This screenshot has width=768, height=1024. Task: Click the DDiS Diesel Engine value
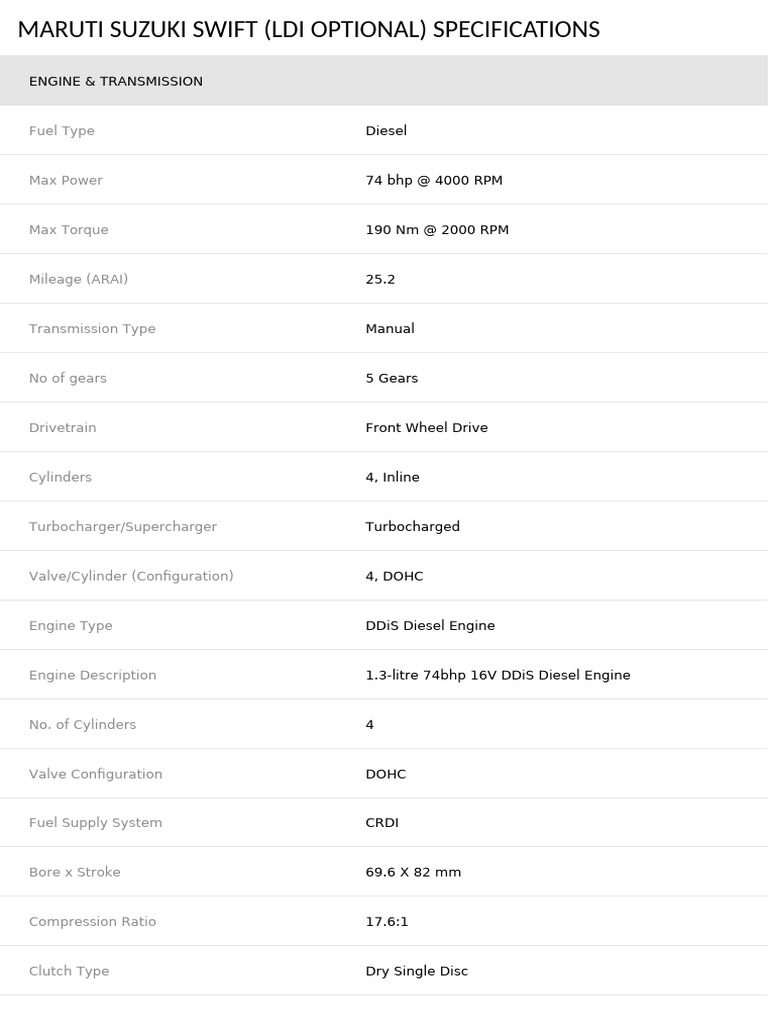[x=430, y=626]
